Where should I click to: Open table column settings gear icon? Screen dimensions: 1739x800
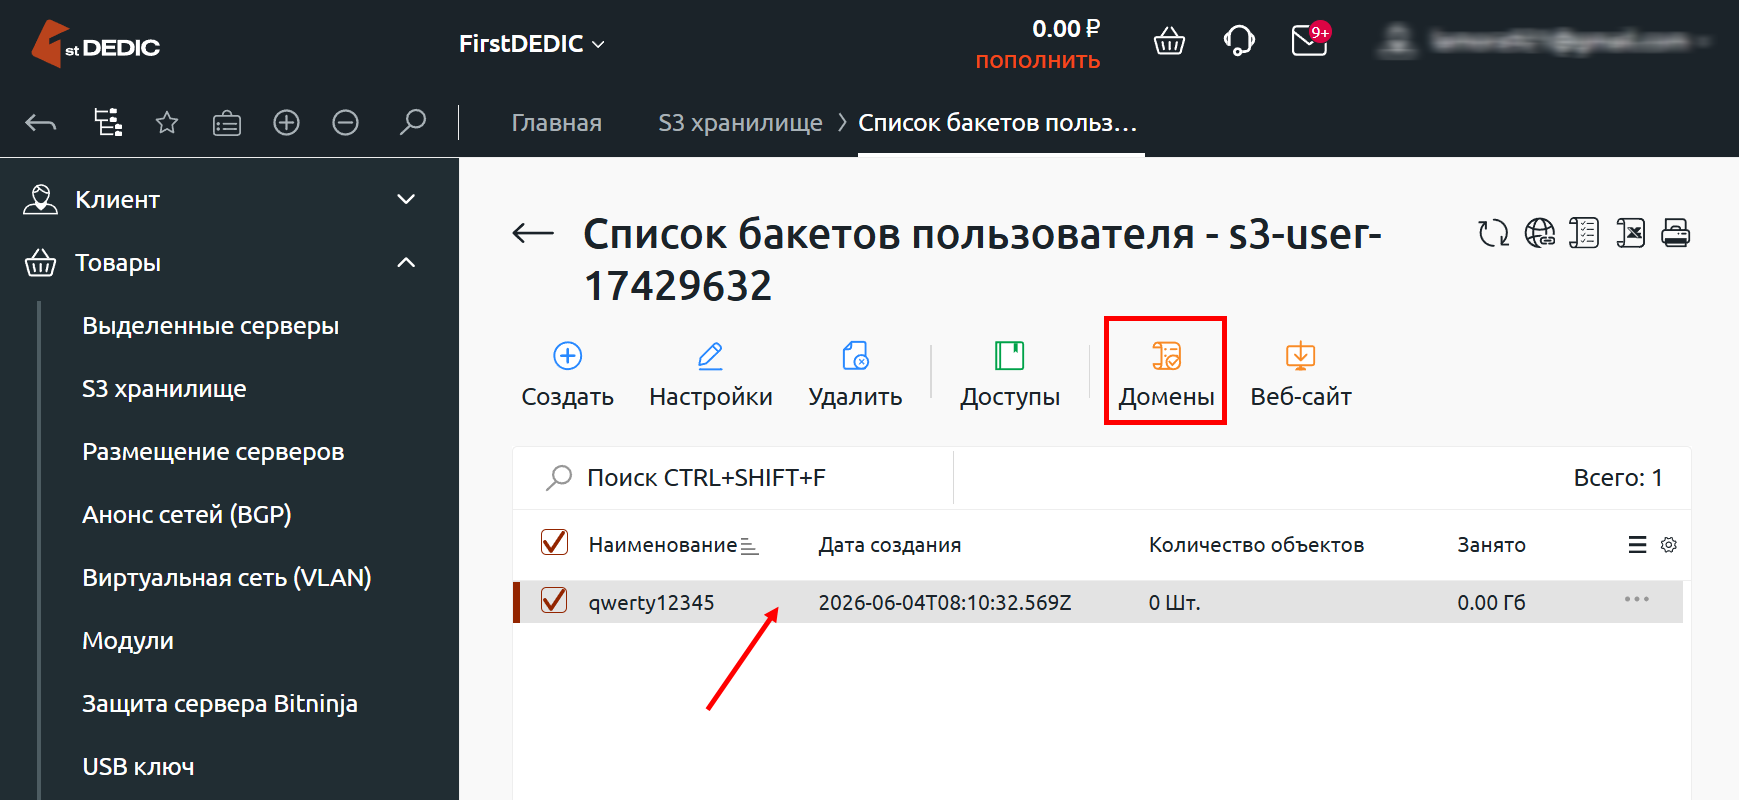[x=1669, y=545]
